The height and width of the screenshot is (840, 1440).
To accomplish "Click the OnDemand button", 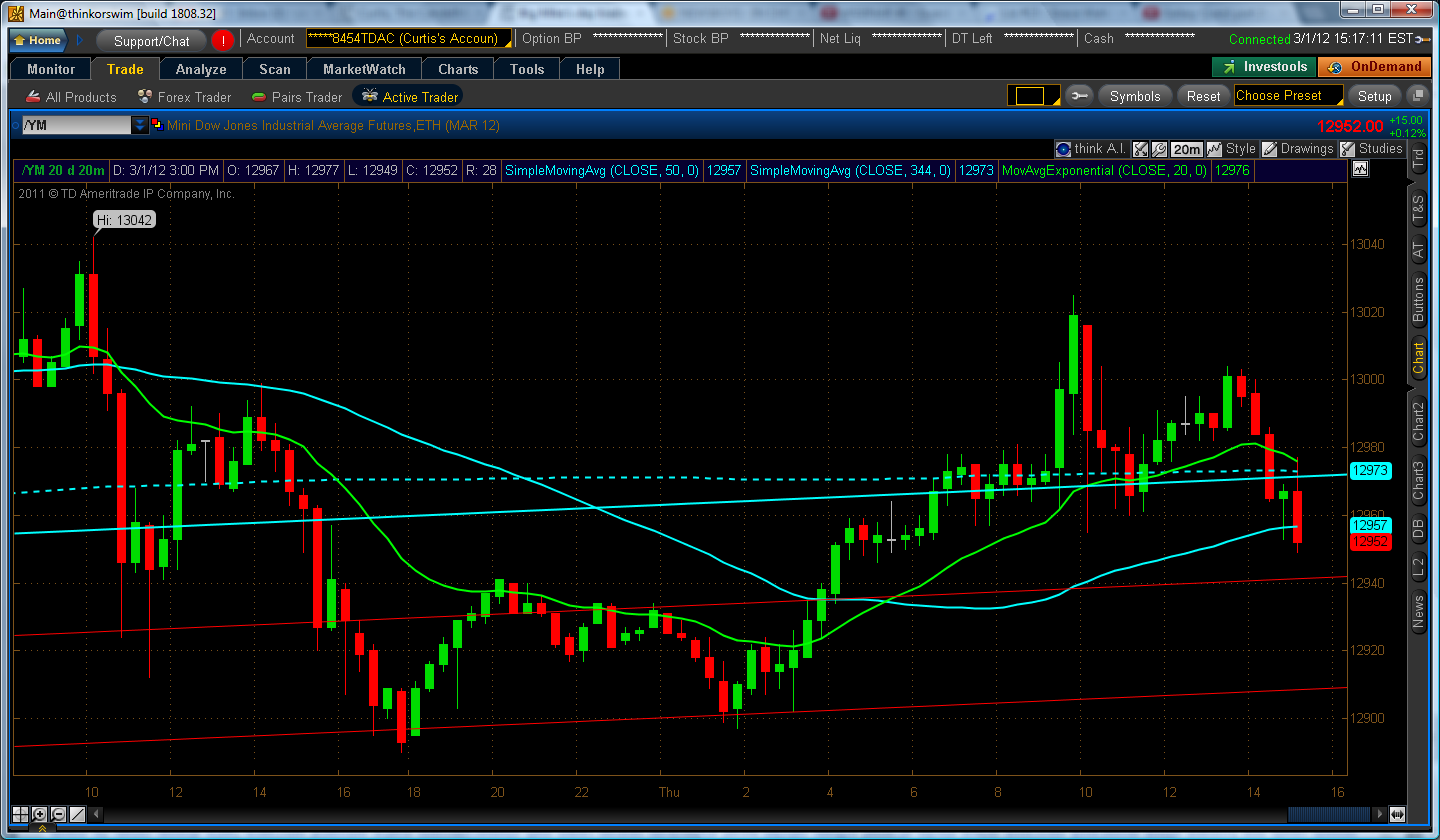I will pos(1374,67).
